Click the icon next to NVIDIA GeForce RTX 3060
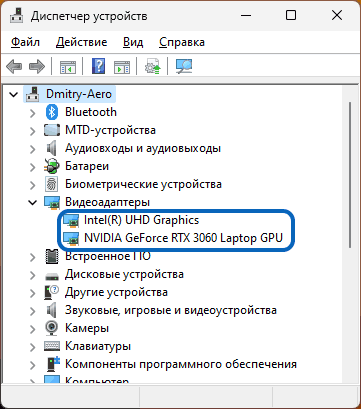 click(x=71, y=239)
